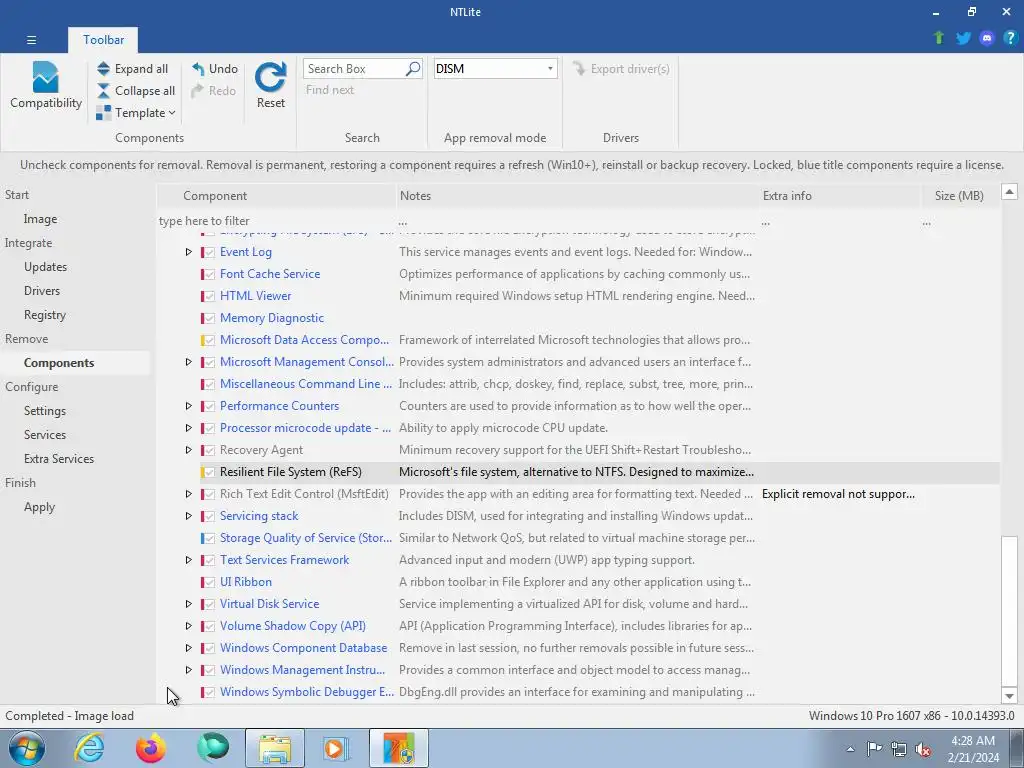
Task: Uncheck Windows Symbolic Debugger Engine checkbox
Action: [209, 692]
